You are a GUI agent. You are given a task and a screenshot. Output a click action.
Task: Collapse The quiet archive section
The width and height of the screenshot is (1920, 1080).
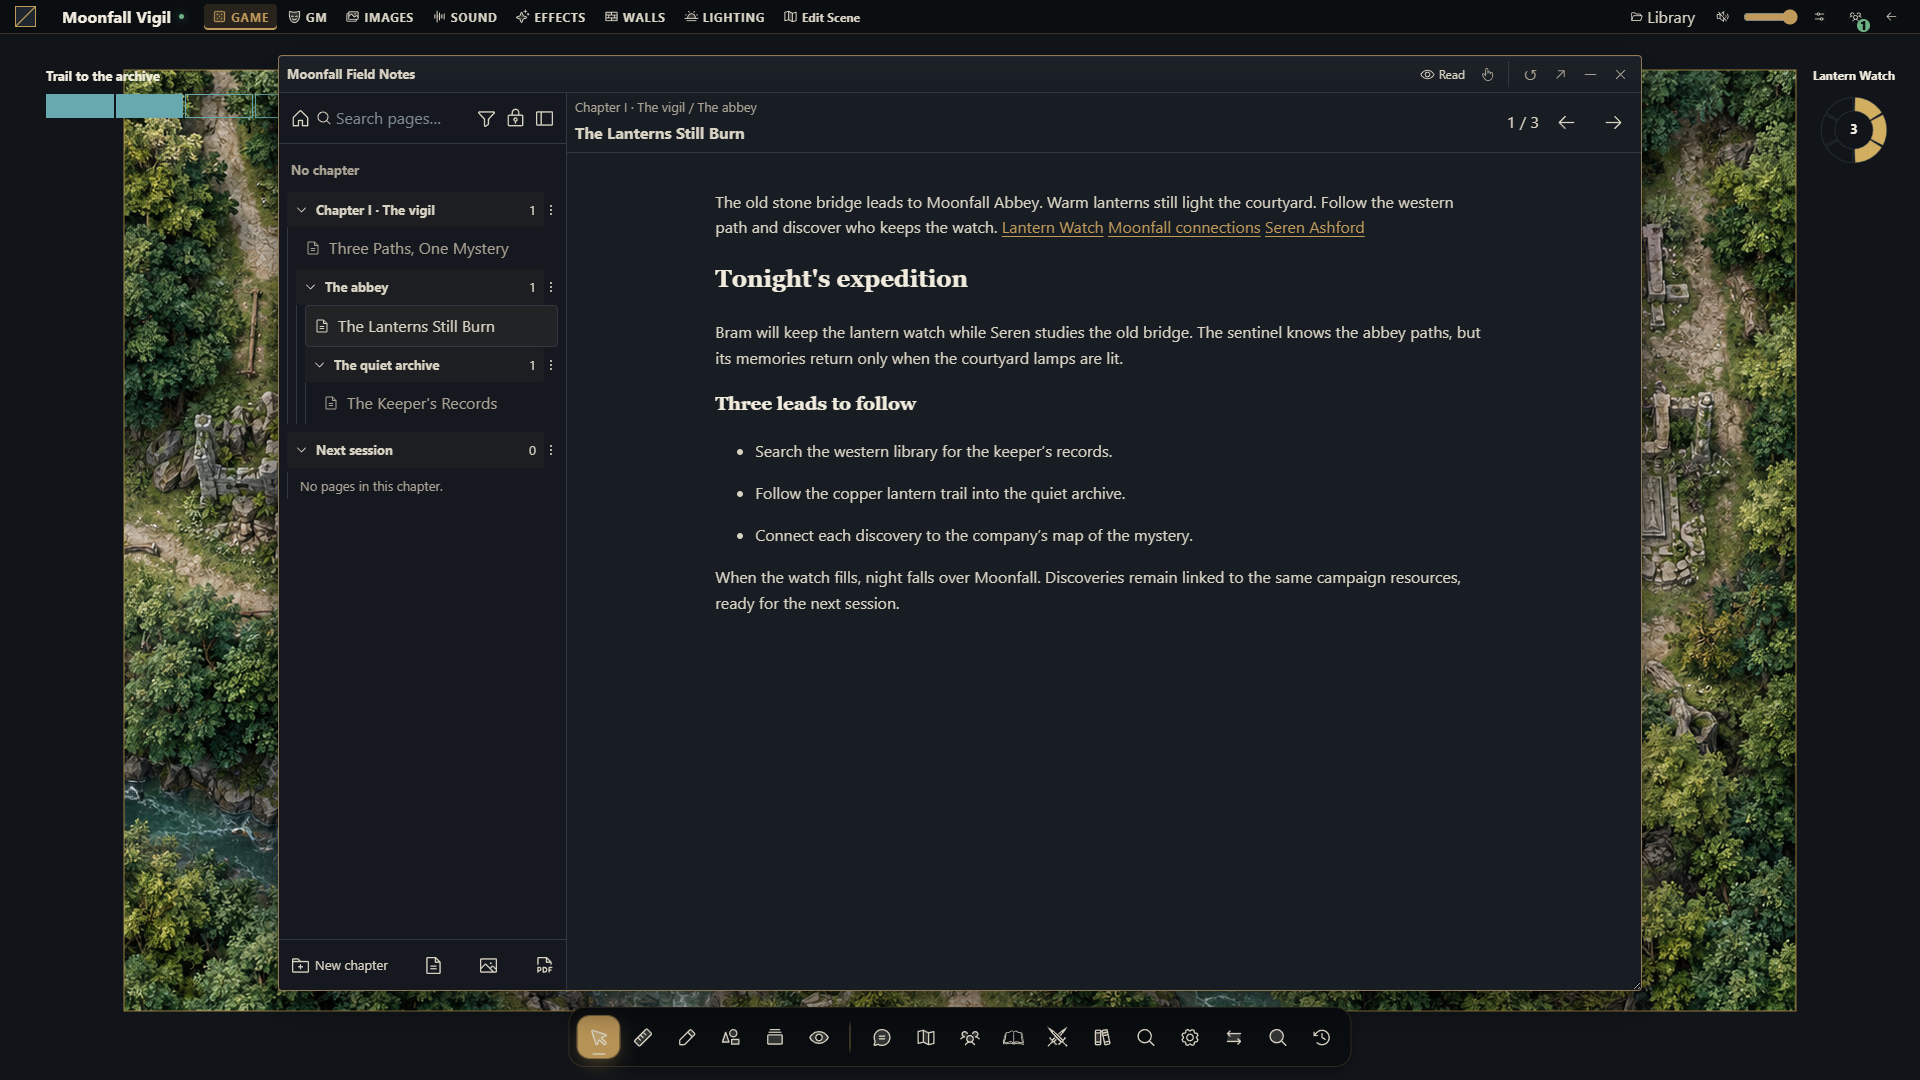point(319,365)
